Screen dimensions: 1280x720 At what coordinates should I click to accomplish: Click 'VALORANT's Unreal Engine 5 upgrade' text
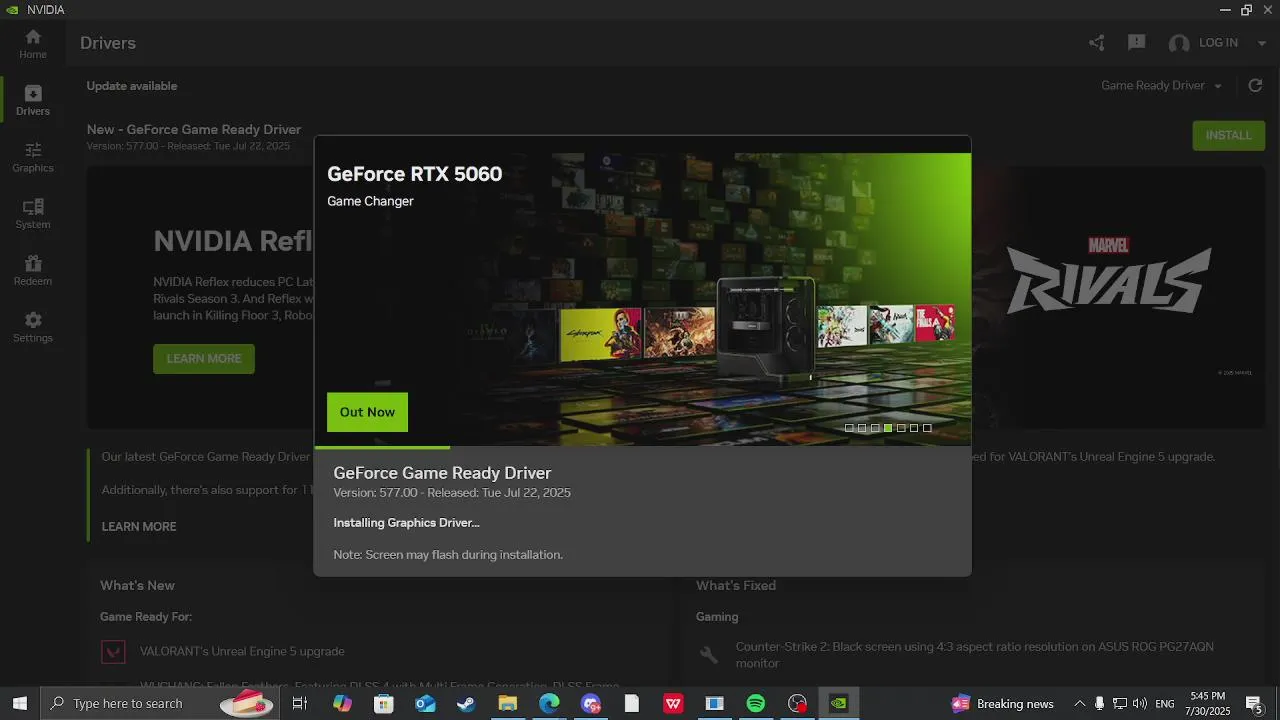(242, 652)
